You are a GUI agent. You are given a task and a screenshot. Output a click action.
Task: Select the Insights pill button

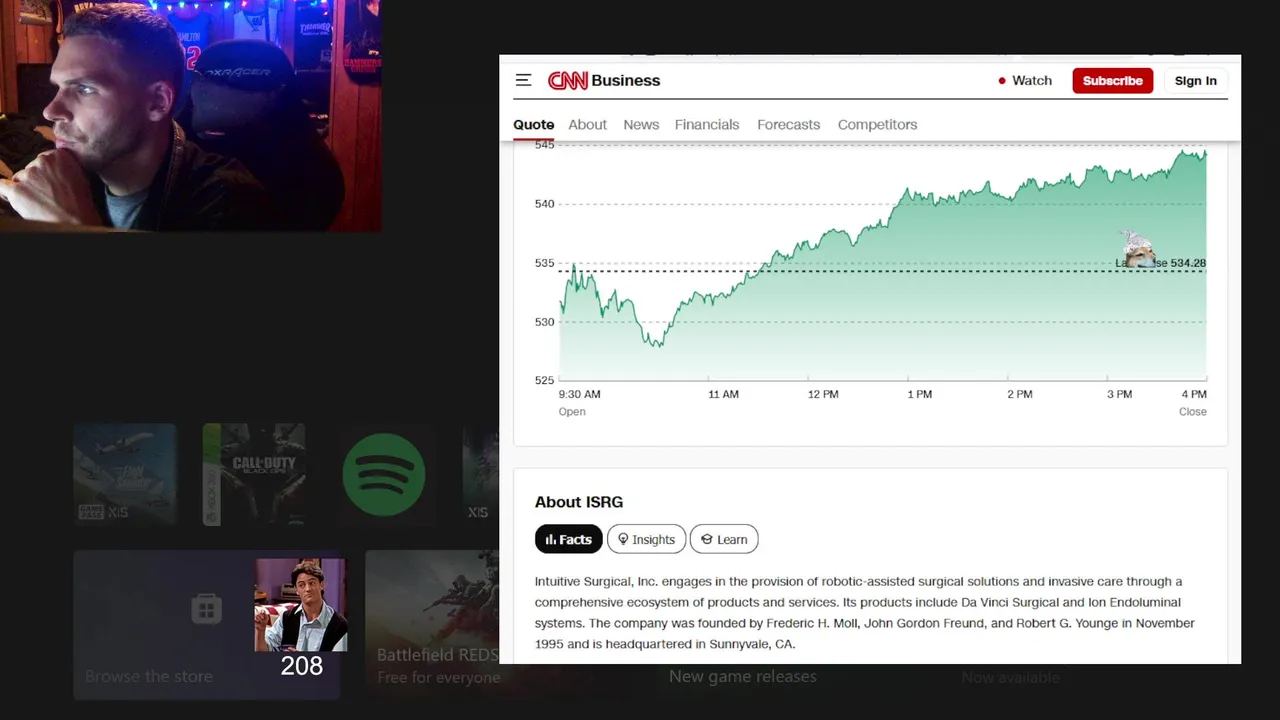[646, 539]
